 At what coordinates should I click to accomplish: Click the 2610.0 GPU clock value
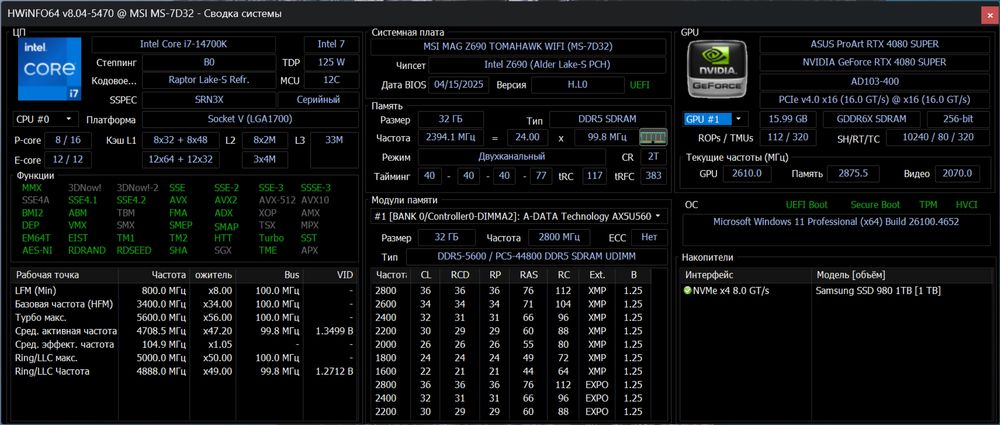pos(749,174)
